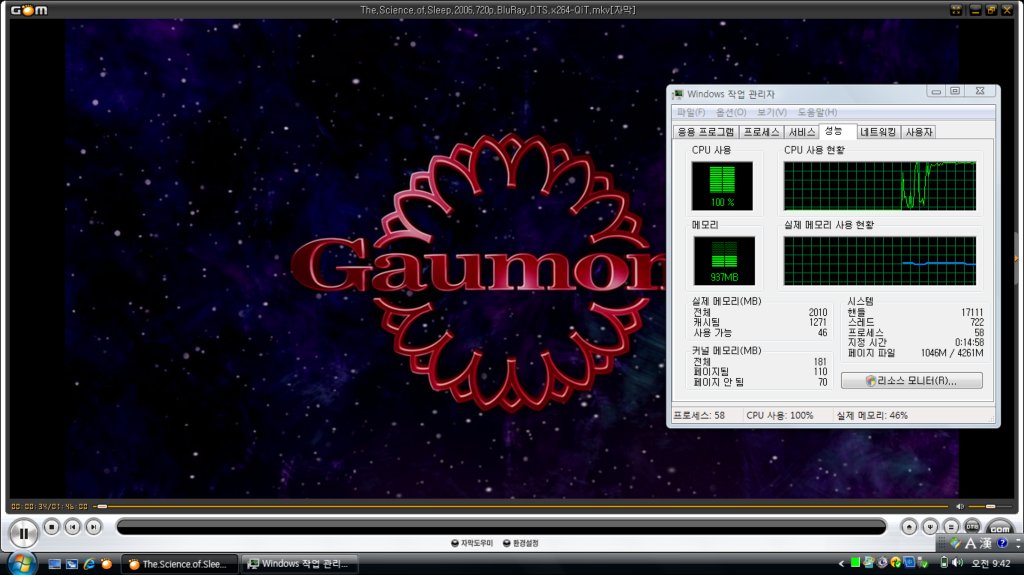Seek along the orange playback progress bar

[522, 506]
